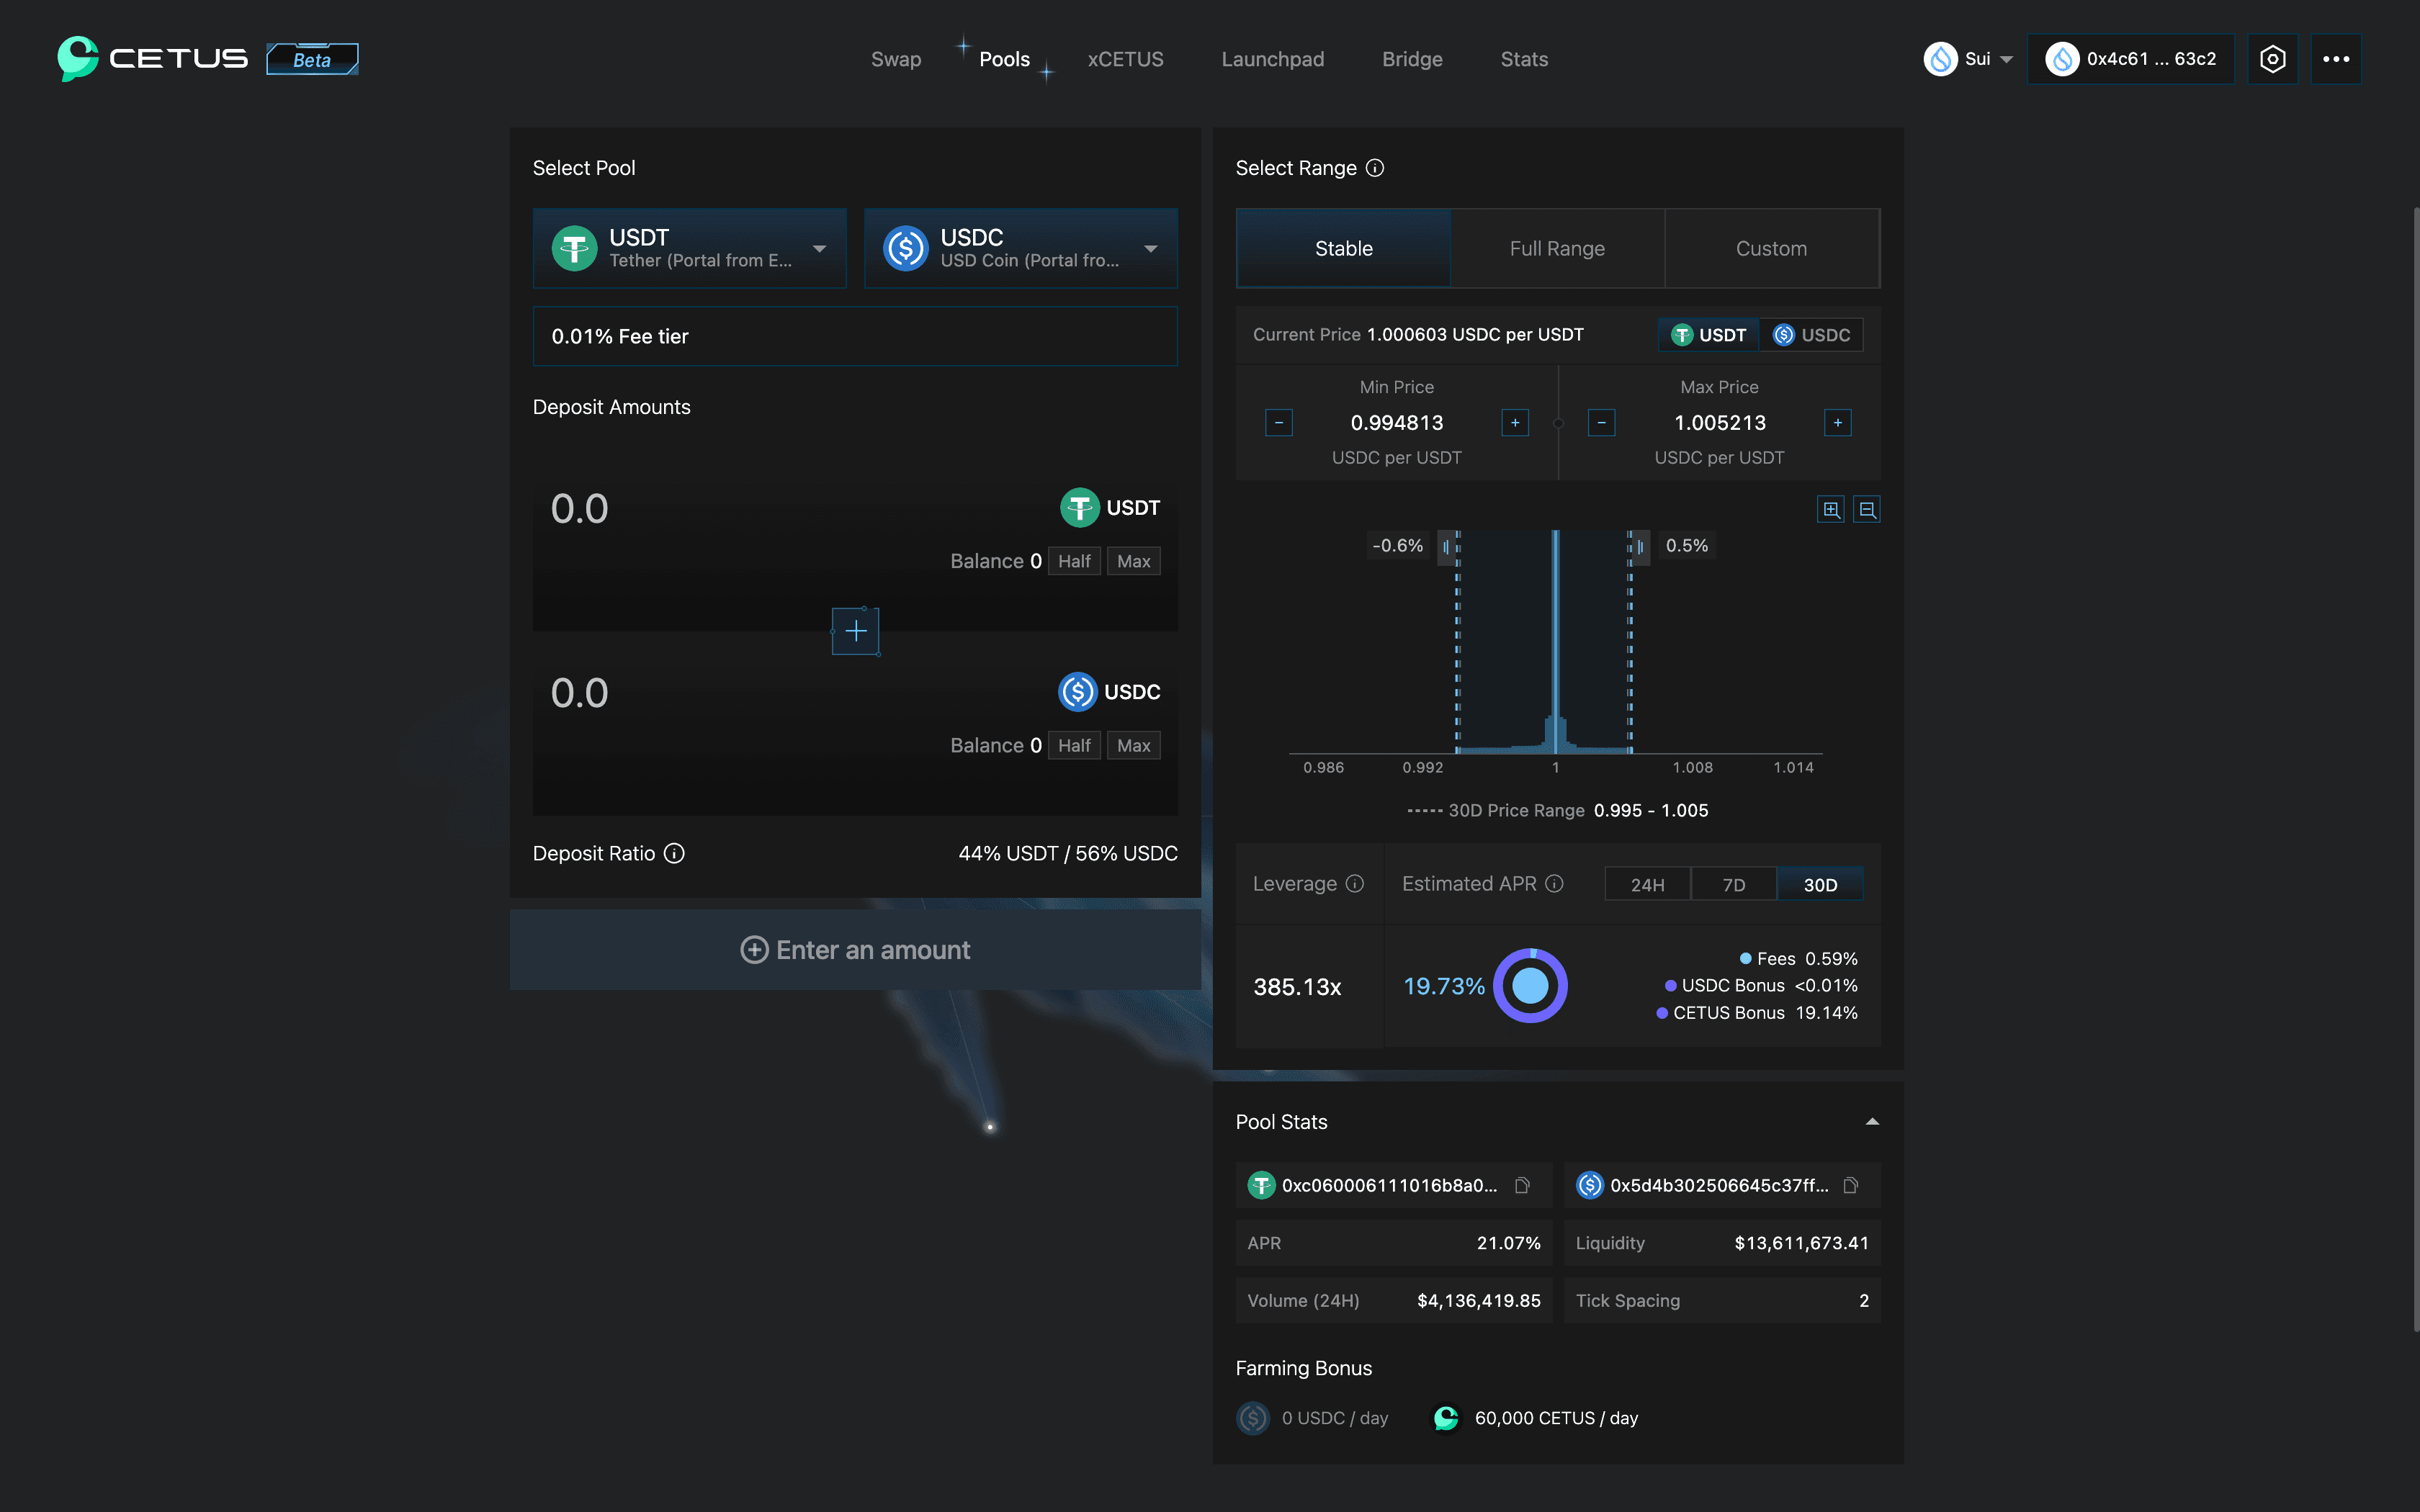This screenshot has width=2420, height=1512.
Task: Collapse the Pool Stats section
Action: point(1872,1122)
